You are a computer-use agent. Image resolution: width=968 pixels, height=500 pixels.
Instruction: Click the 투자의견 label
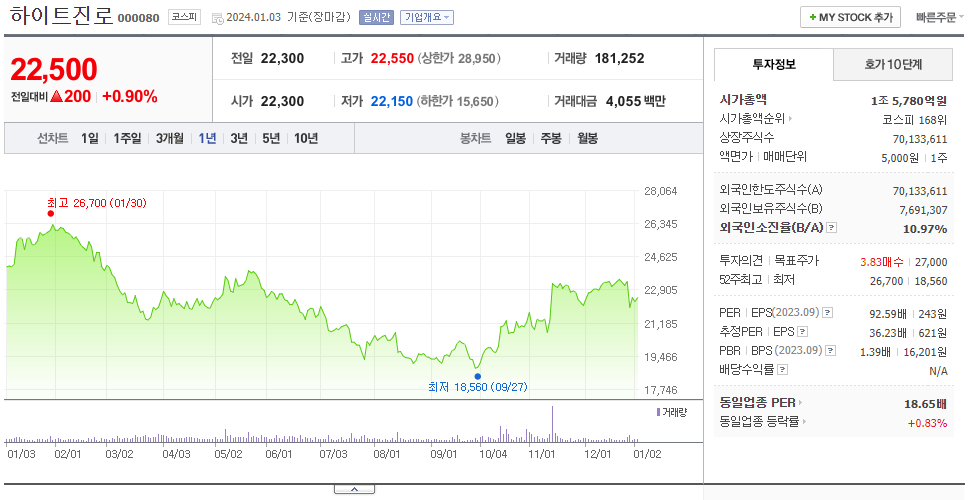click(741, 261)
